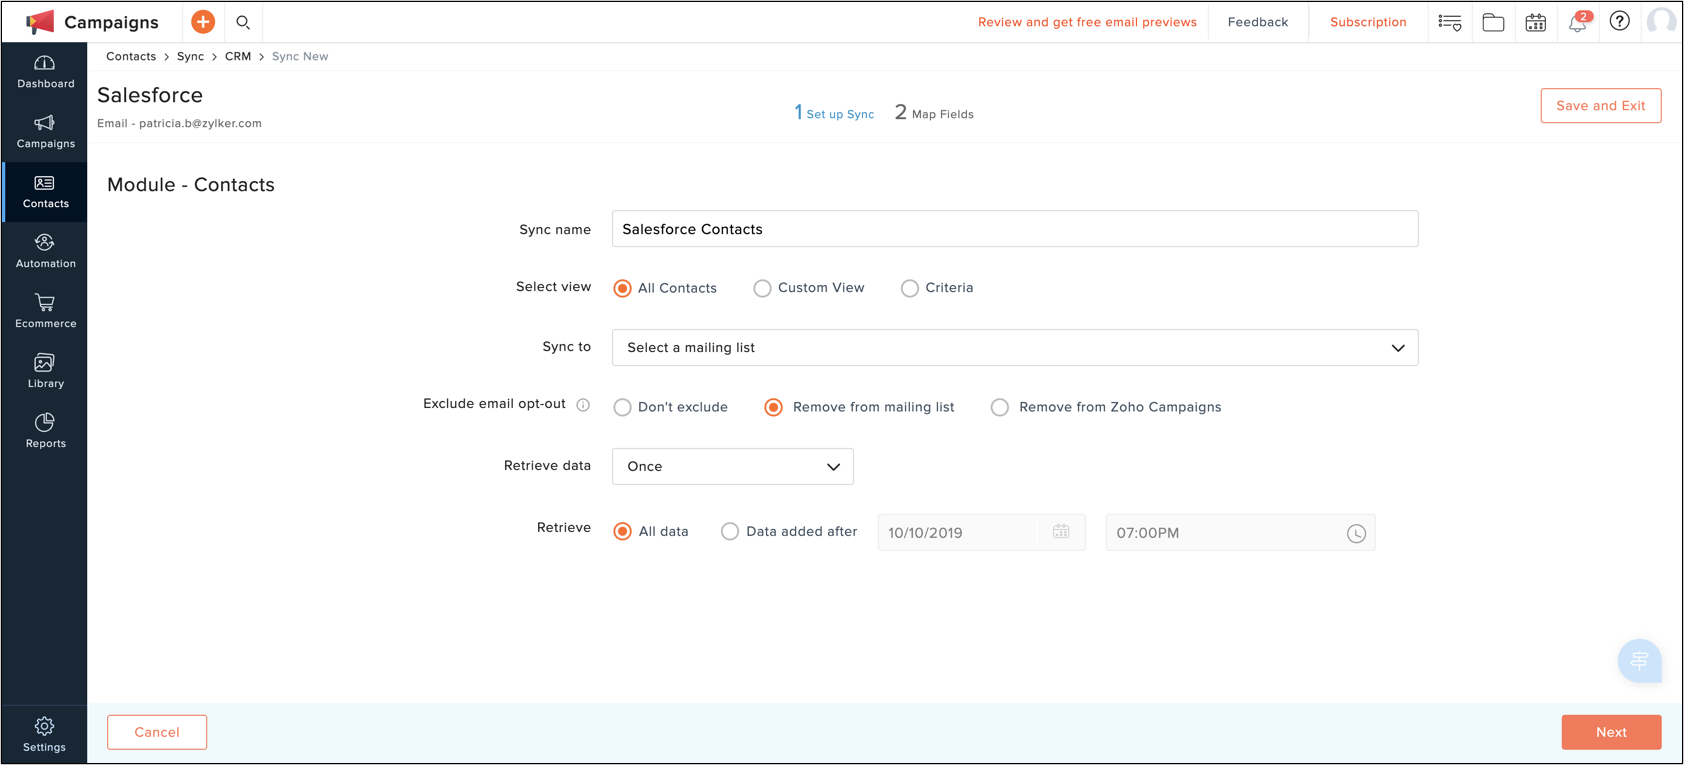Click the Sync New breadcrumb text
The image size is (1684, 765).
(x=300, y=56)
